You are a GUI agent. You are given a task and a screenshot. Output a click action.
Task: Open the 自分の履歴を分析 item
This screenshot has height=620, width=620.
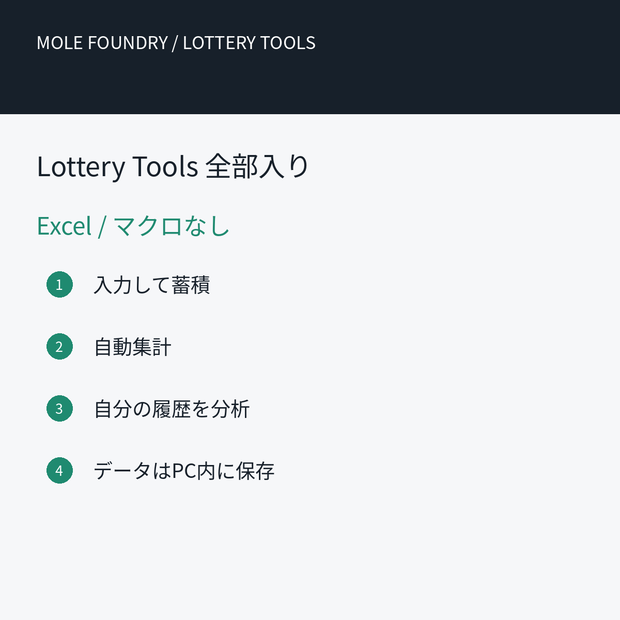click(x=171, y=409)
